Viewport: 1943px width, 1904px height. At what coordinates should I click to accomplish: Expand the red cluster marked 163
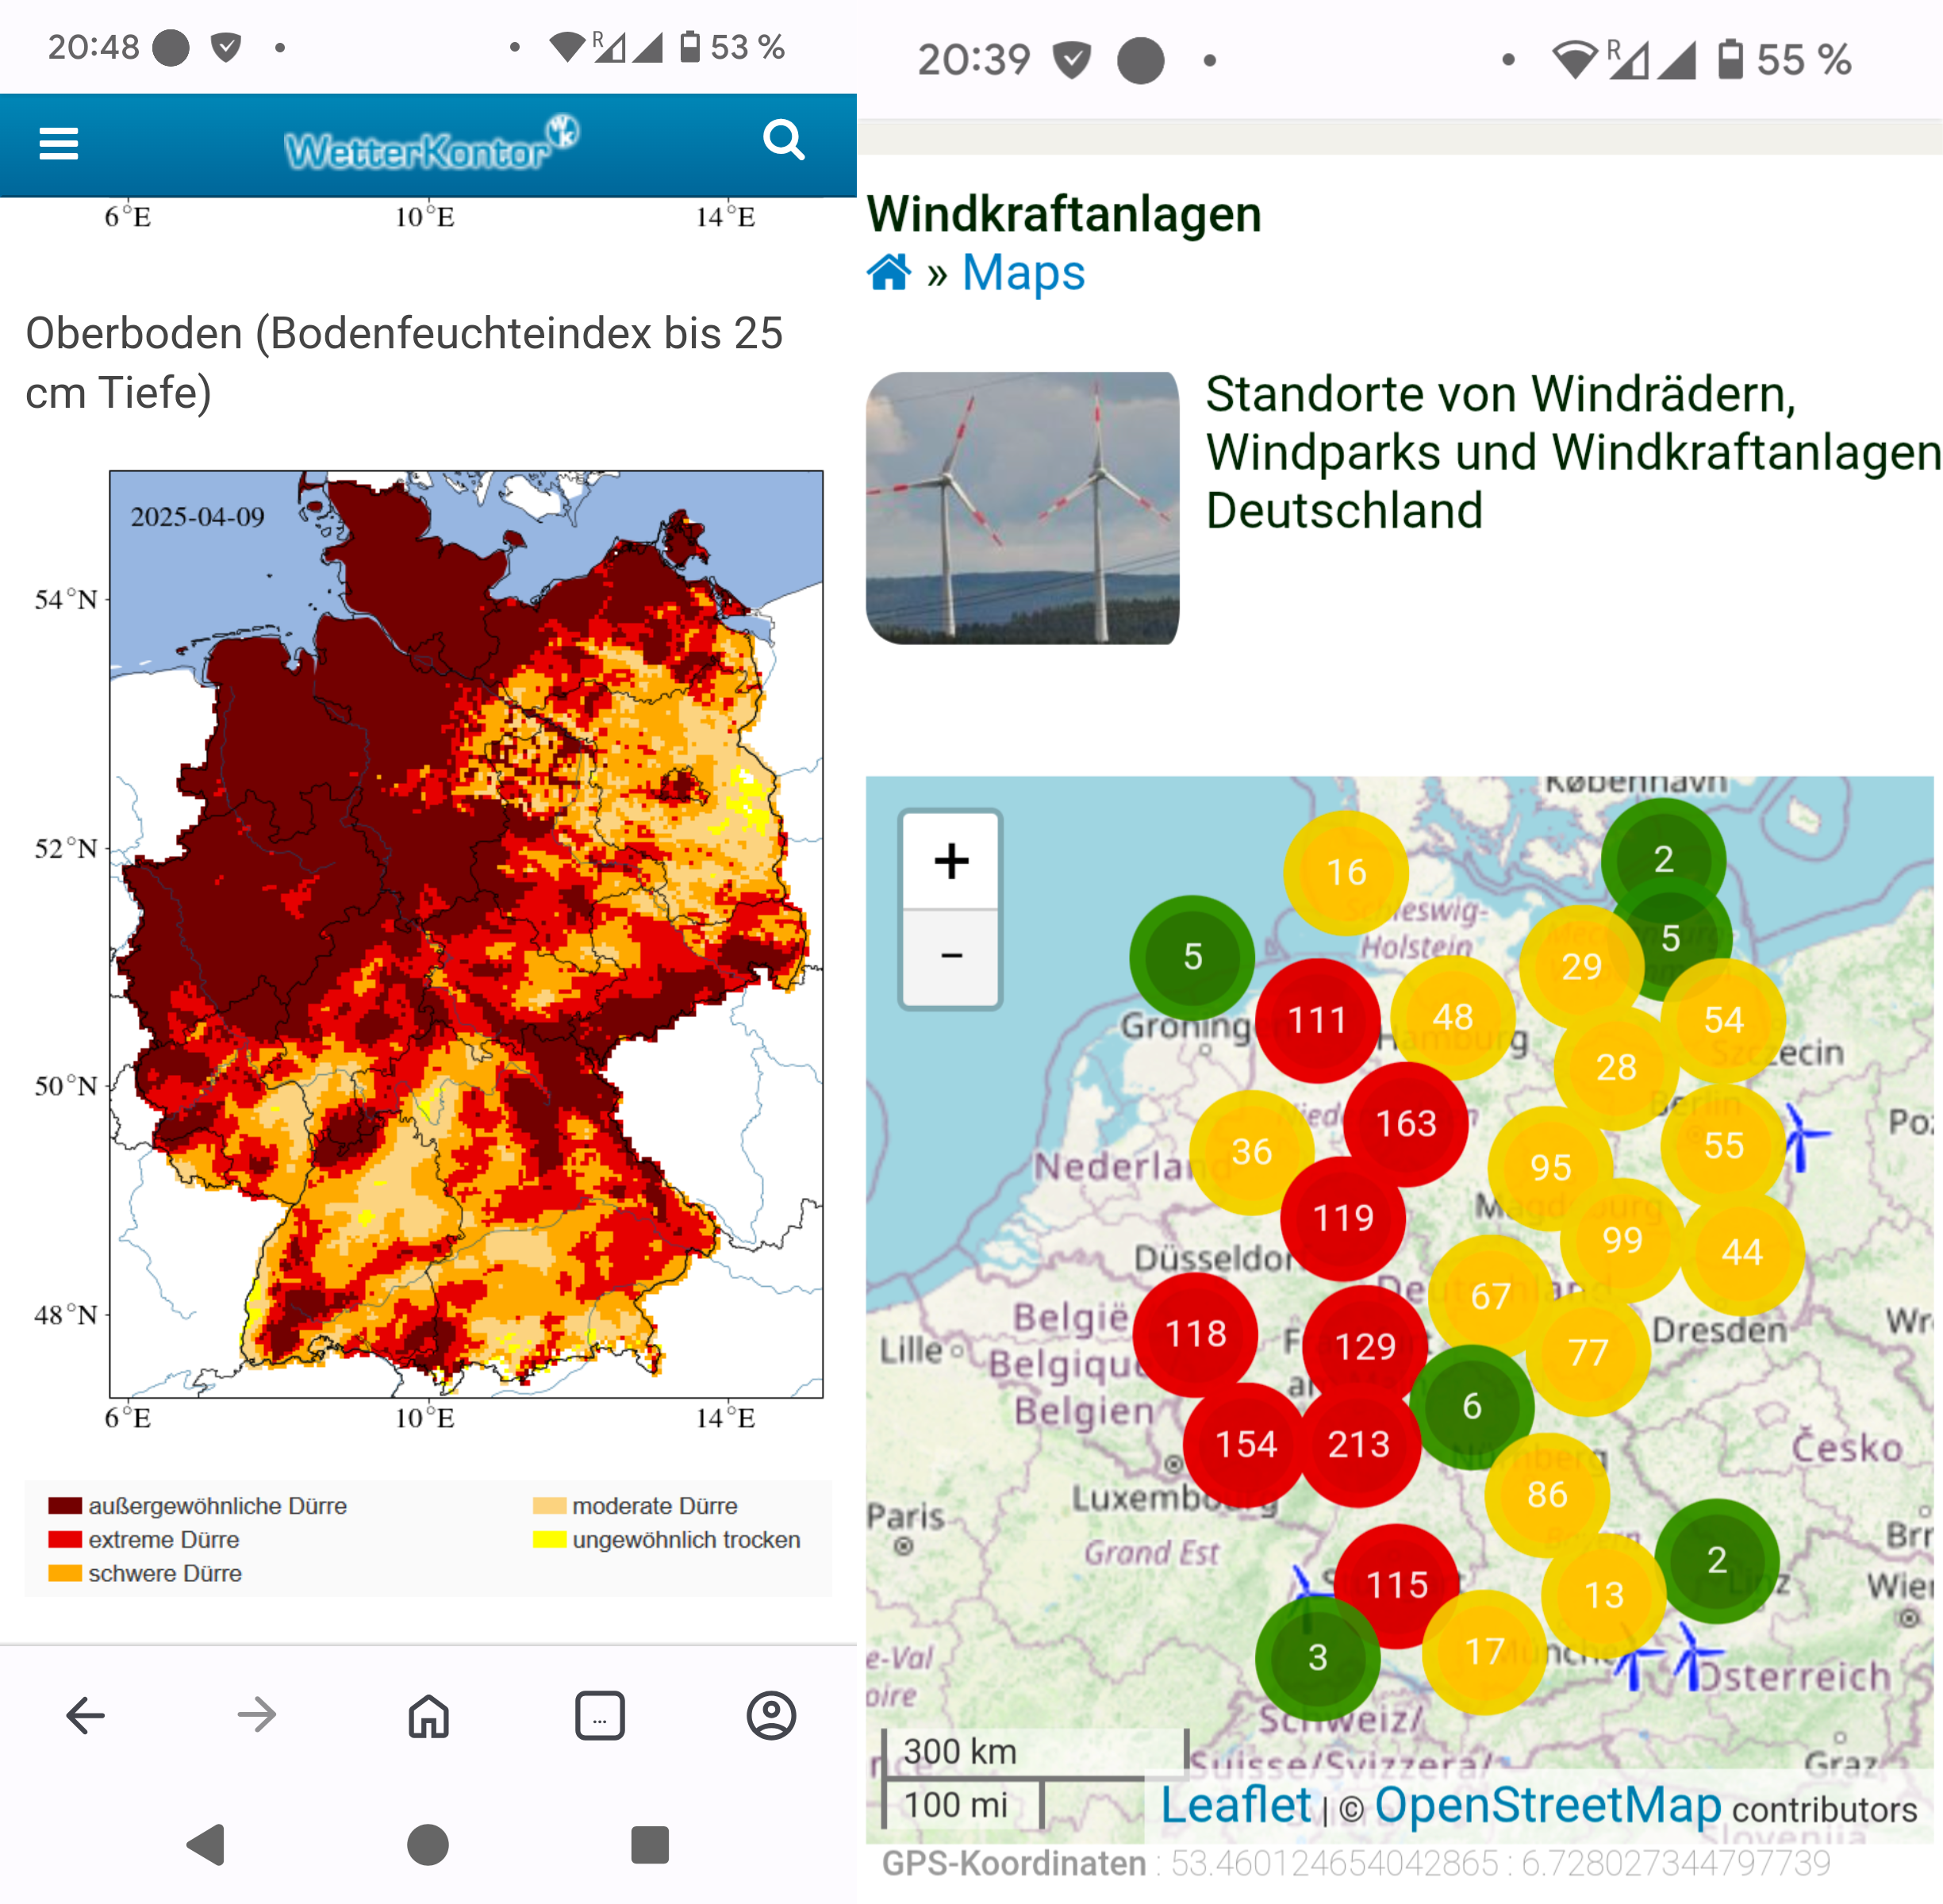point(1405,1123)
